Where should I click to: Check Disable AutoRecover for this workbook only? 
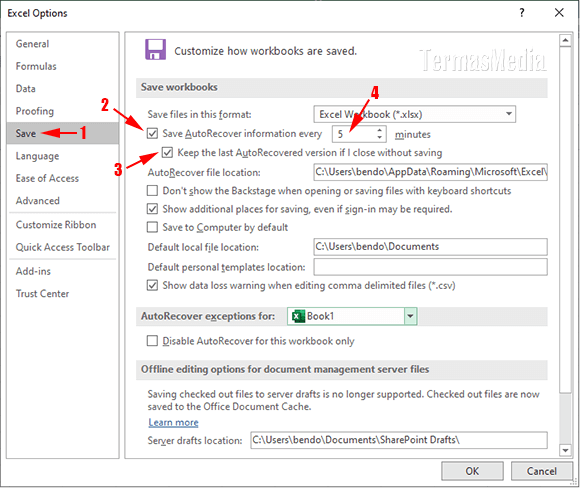(x=152, y=340)
